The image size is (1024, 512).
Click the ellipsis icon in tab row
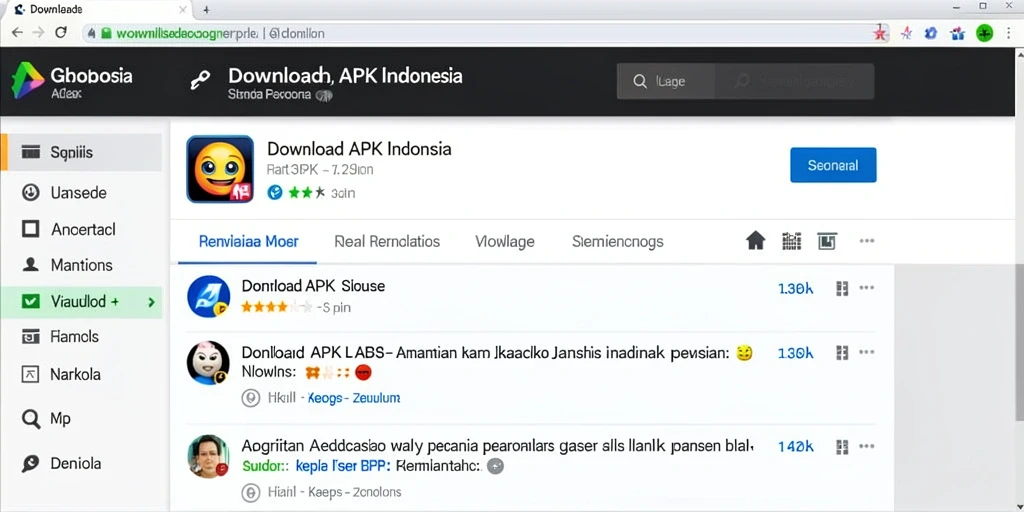[867, 241]
